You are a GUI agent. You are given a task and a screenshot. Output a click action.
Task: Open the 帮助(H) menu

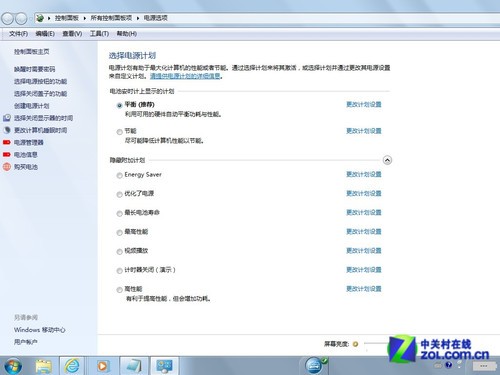(x=127, y=34)
